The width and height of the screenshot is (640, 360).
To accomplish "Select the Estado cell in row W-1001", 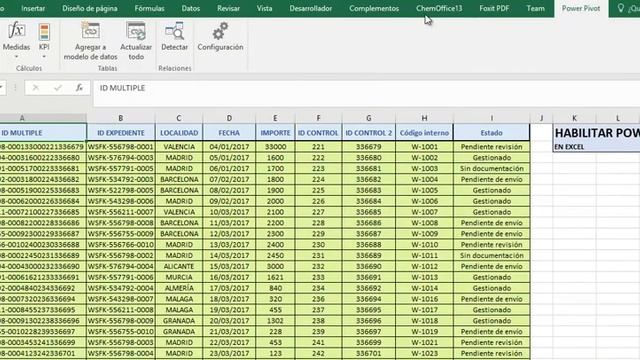I will pyautogui.click(x=491, y=147).
